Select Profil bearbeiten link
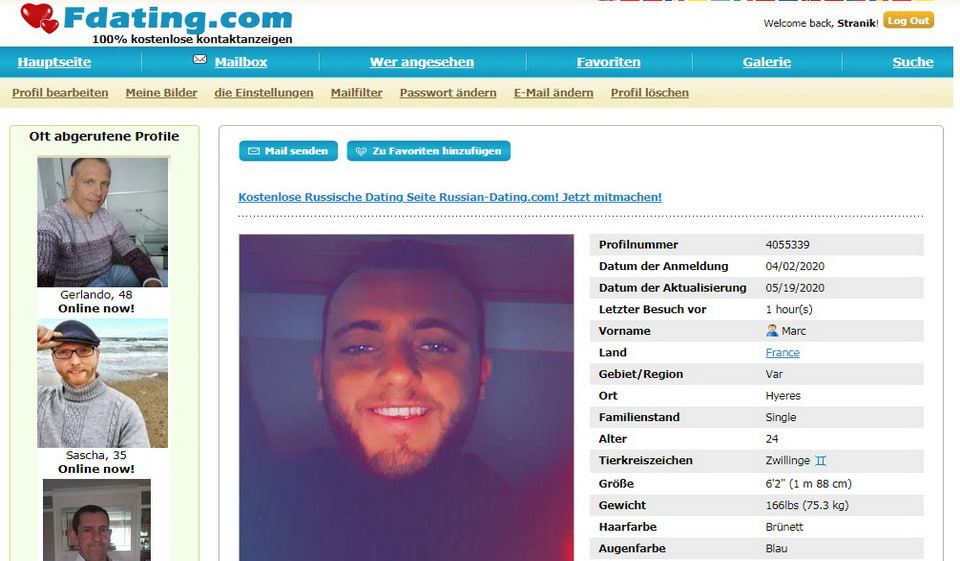The height and width of the screenshot is (561, 960). pos(60,92)
